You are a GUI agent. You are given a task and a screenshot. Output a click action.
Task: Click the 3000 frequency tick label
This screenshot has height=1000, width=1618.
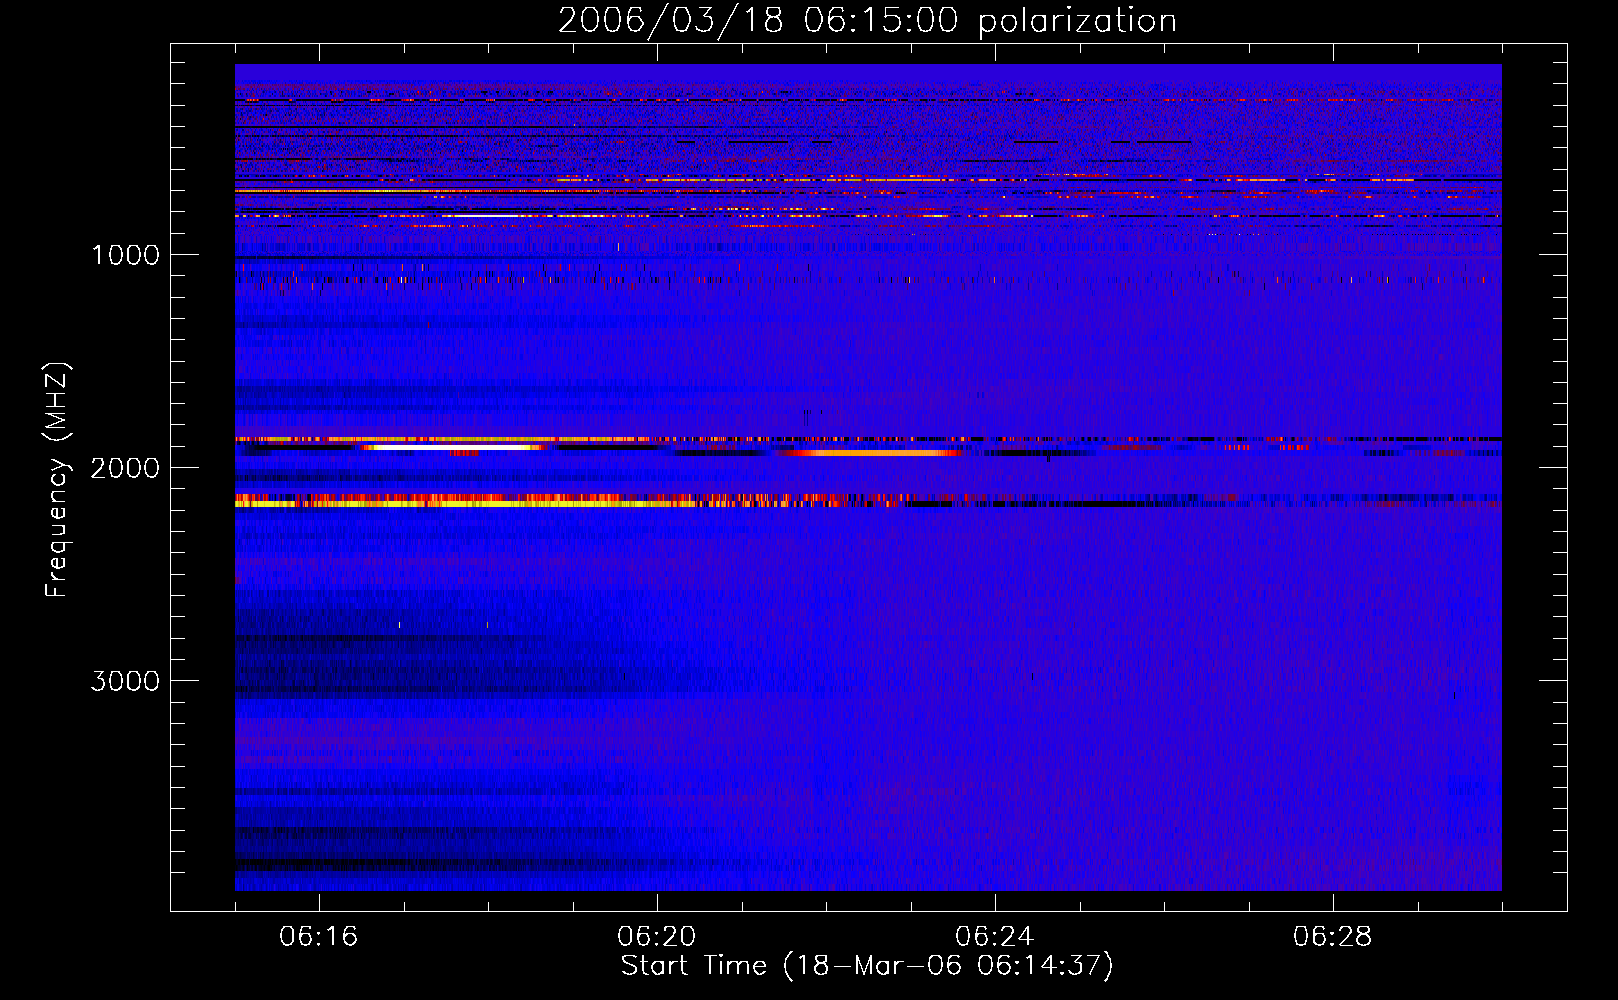point(125,681)
